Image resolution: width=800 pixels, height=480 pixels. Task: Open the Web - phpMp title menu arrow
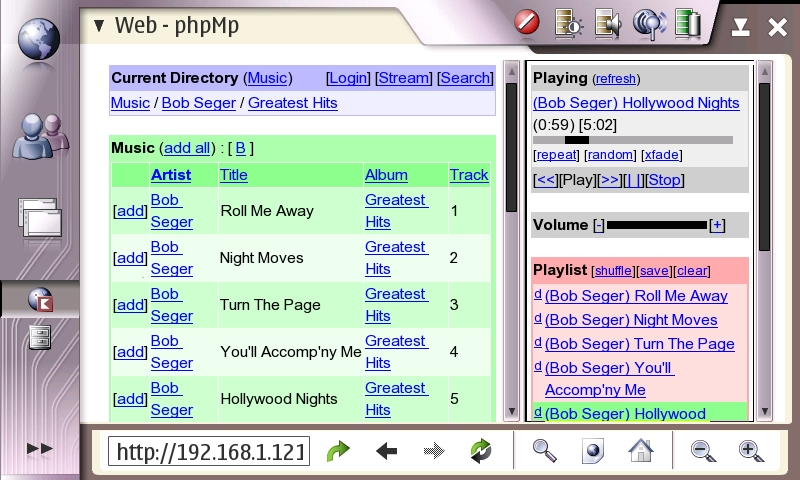(98, 25)
